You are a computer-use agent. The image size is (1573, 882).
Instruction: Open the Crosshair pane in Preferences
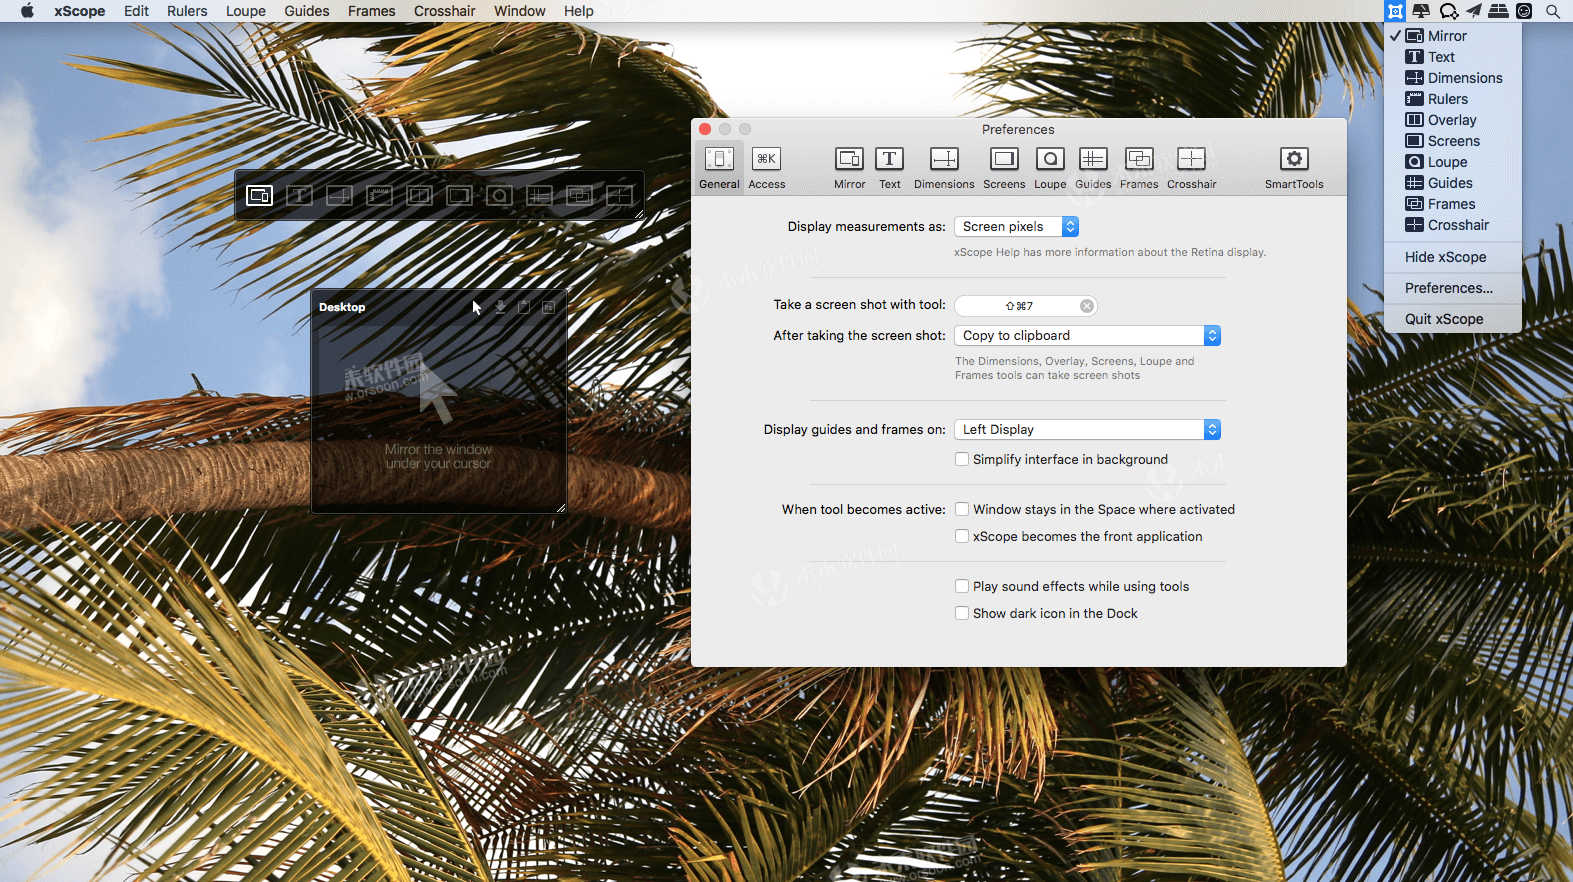[x=1192, y=167]
